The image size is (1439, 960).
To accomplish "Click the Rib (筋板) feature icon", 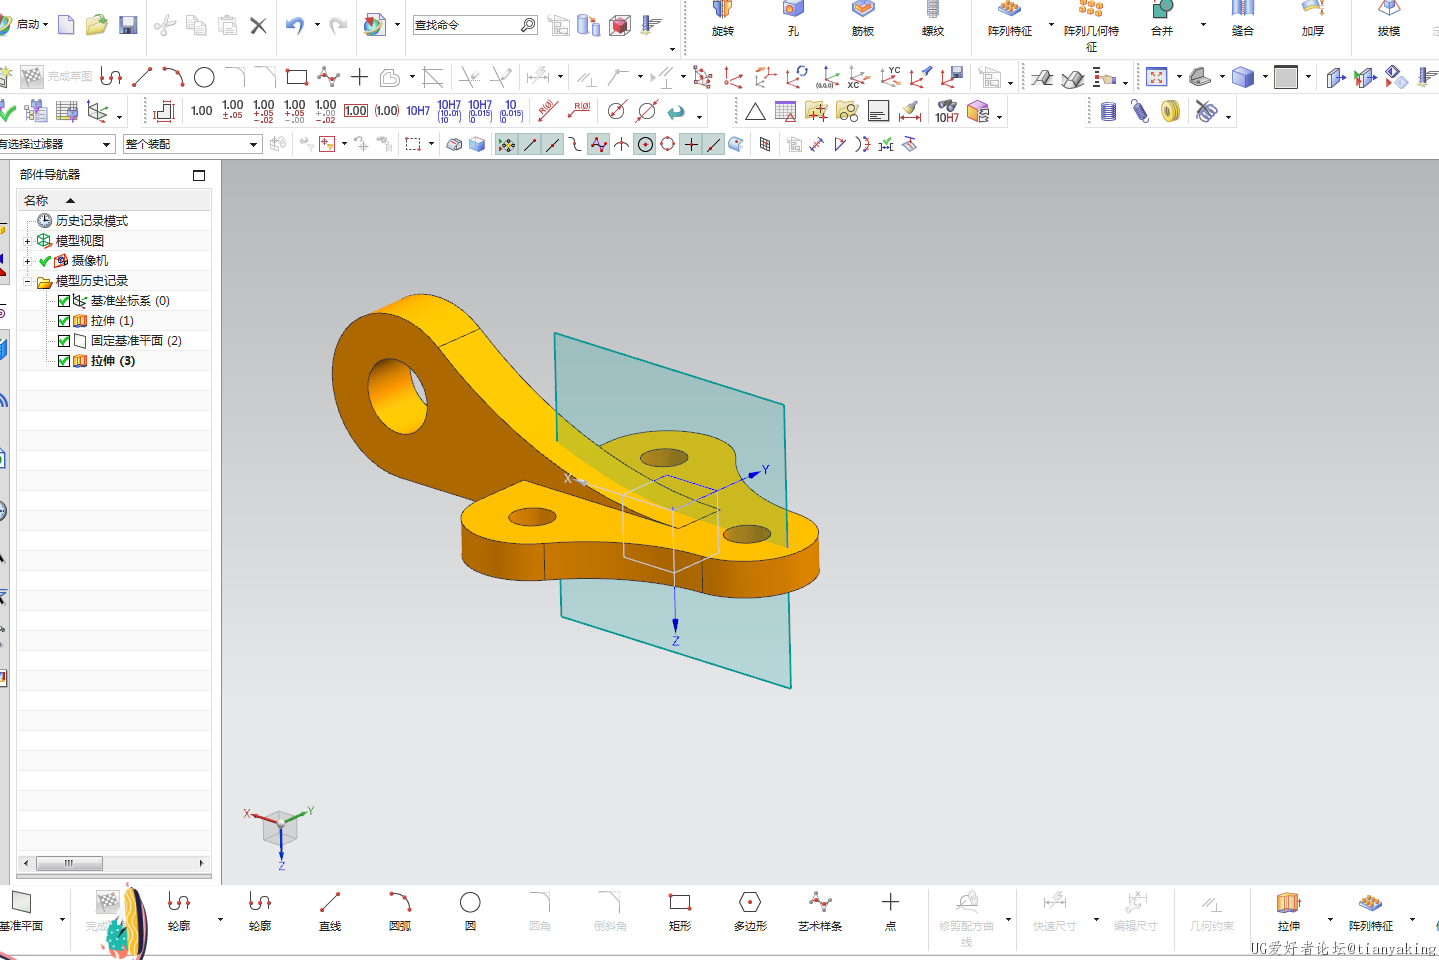I will click(863, 18).
